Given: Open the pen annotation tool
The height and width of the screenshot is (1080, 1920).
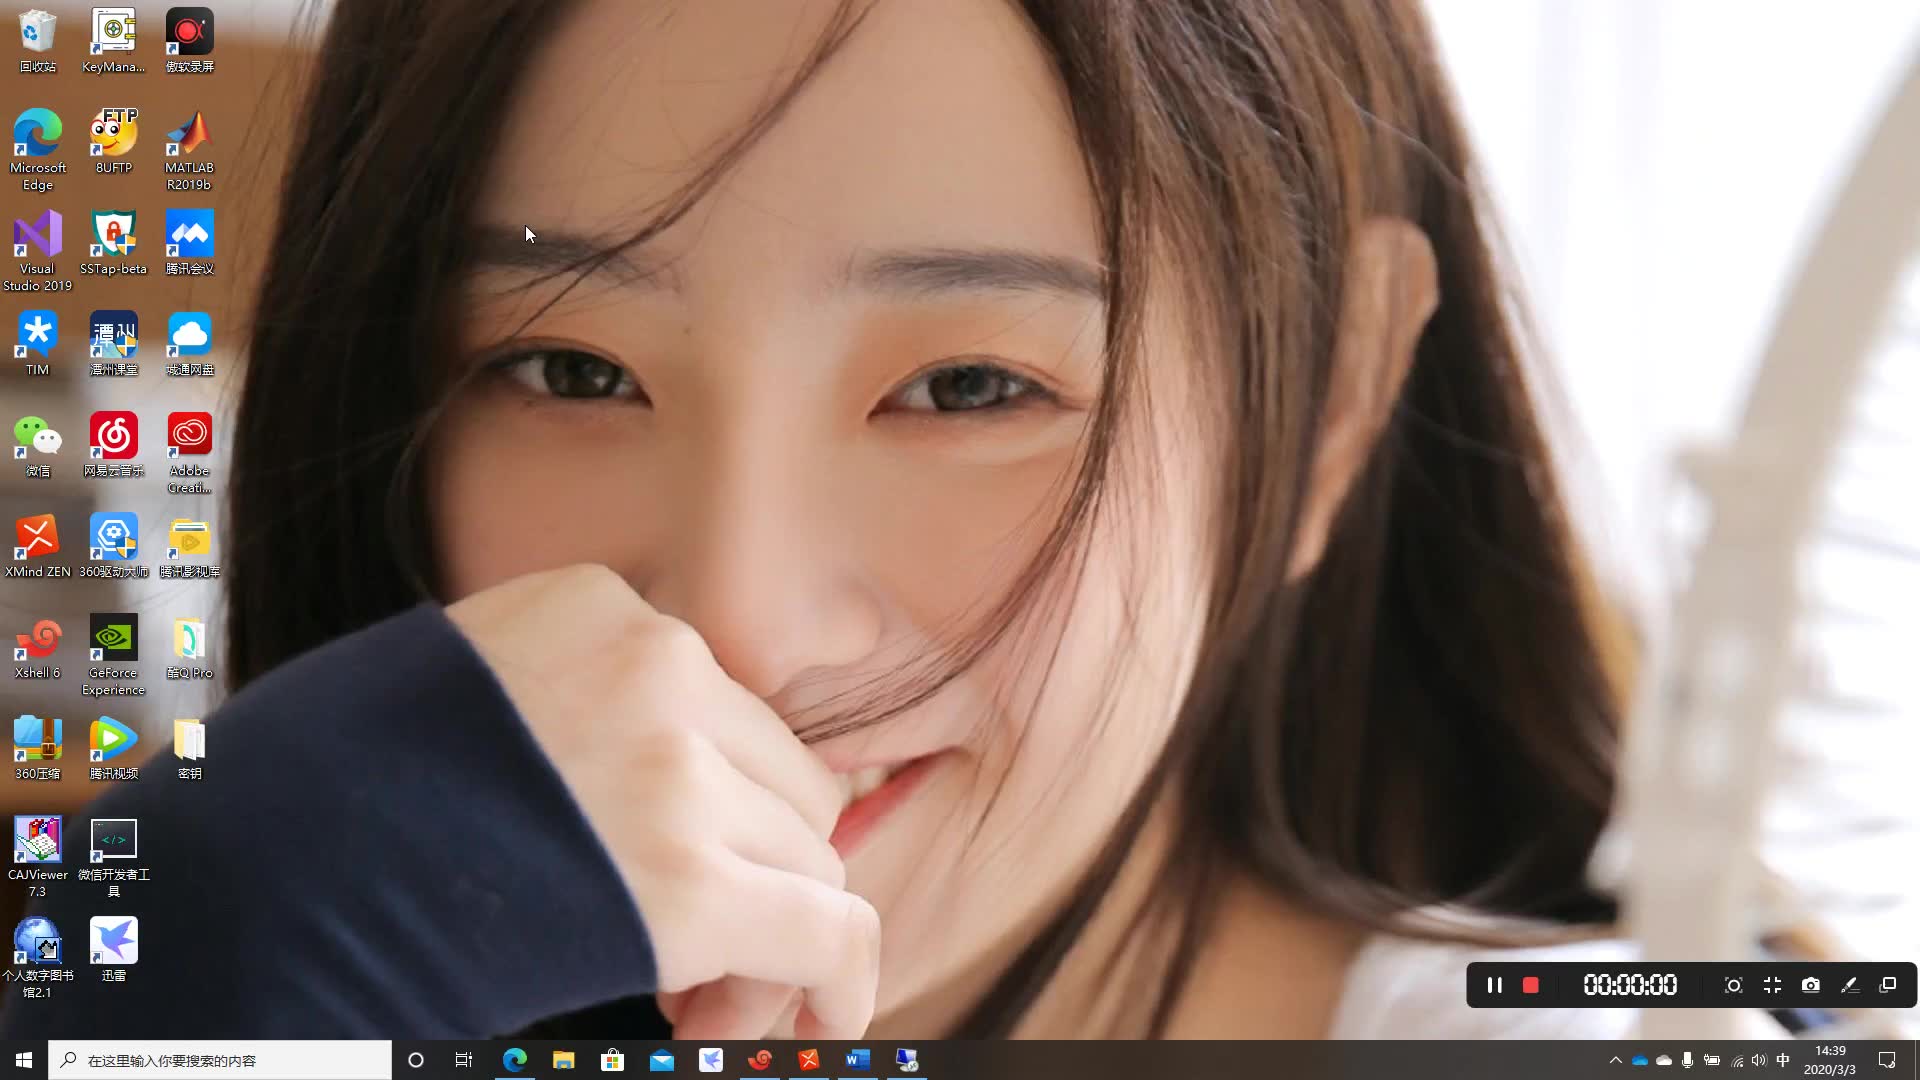Looking at the screenshot, I should pos(1849,985).
